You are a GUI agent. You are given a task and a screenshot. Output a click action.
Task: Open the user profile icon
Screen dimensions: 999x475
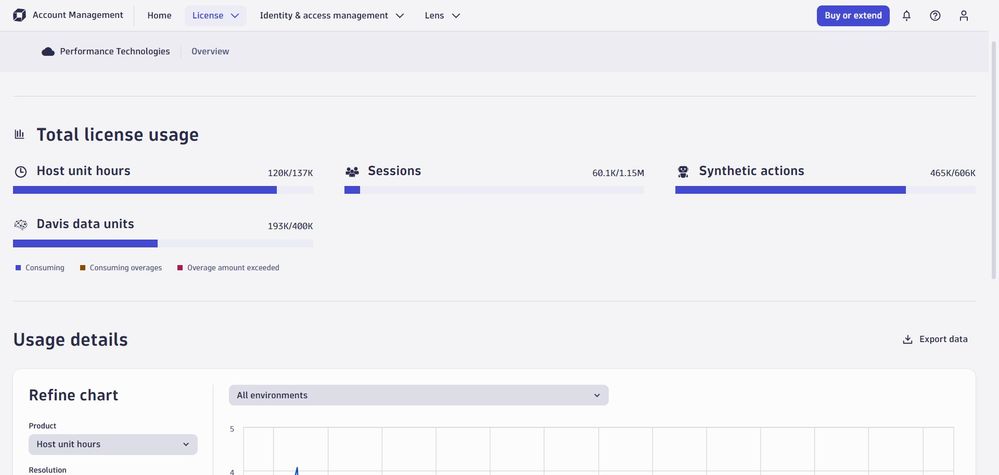[964, 16]
